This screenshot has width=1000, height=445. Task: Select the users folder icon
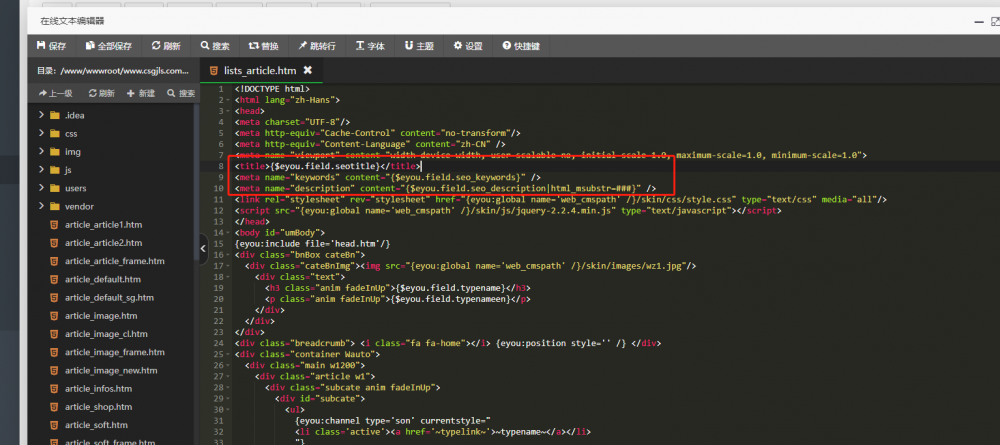(54, 187)
